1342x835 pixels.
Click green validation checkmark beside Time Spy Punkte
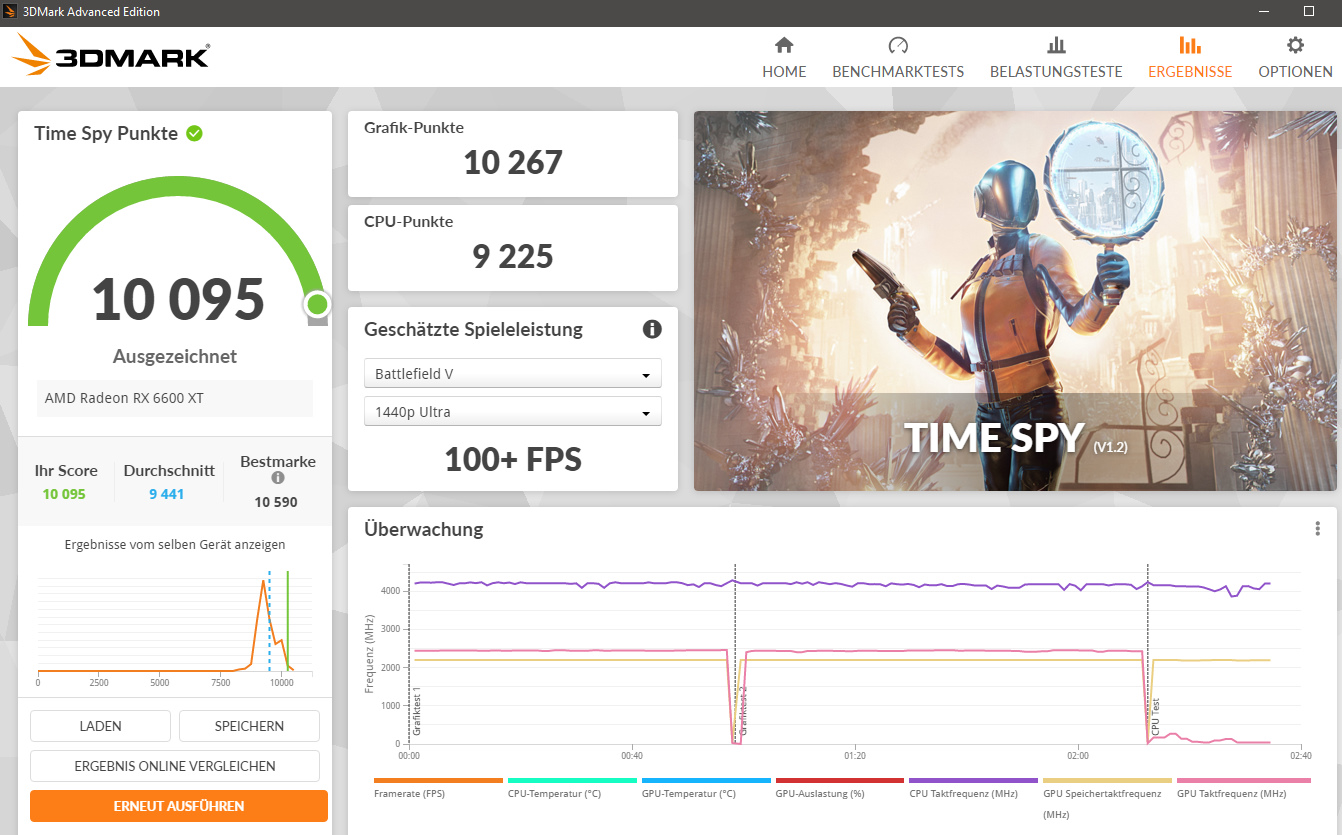194,133
